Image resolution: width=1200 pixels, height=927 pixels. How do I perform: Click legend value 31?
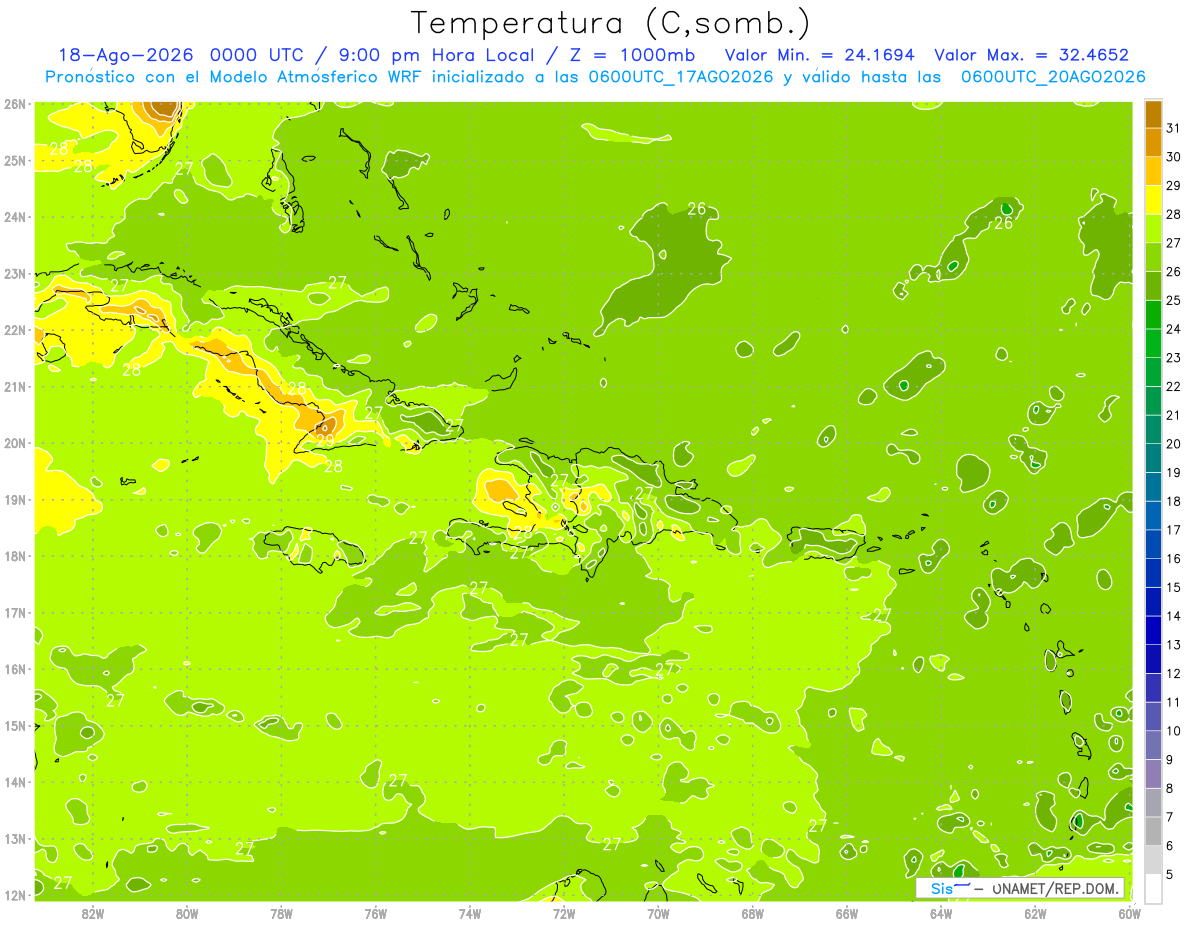coord(1173,128)
